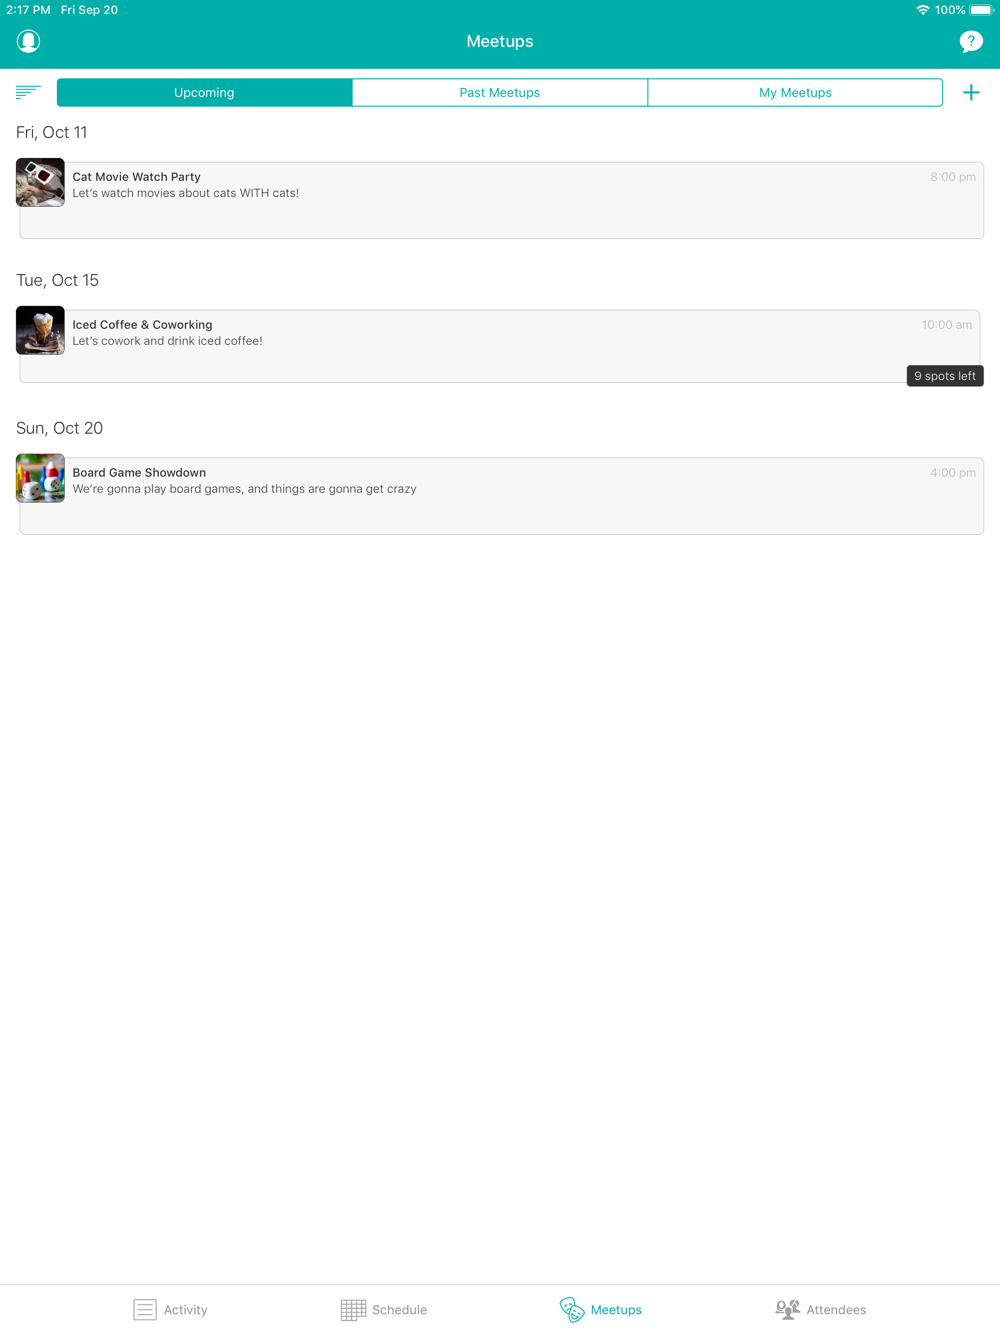Image resolution: width=1000 pixels, height=1334 pixels.
Task: Tap the 9 spots left badge
Action: tap(945, 376)
